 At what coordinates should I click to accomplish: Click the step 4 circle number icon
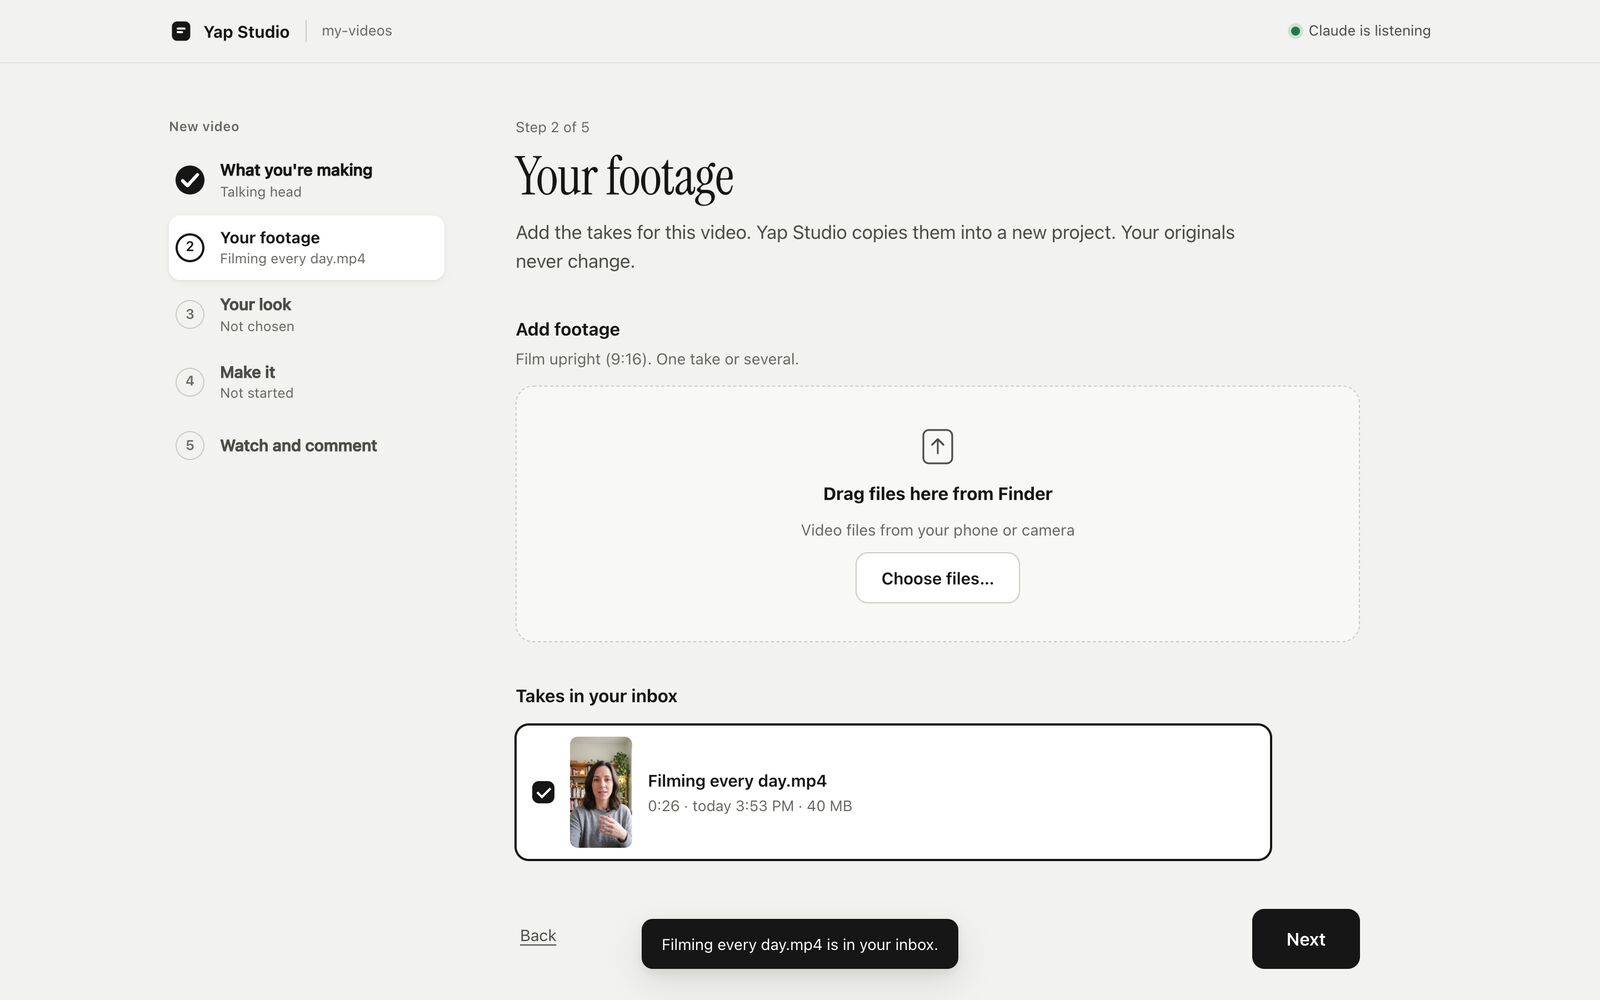(x=190, y=381)
